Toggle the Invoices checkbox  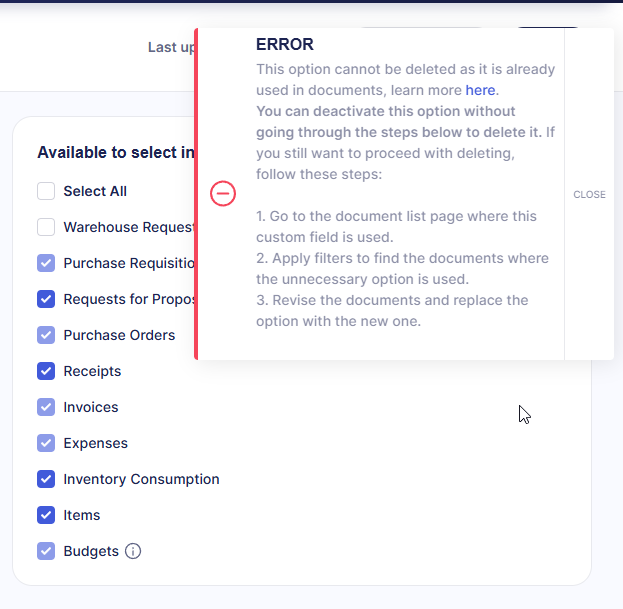click(x=46, y=407)
